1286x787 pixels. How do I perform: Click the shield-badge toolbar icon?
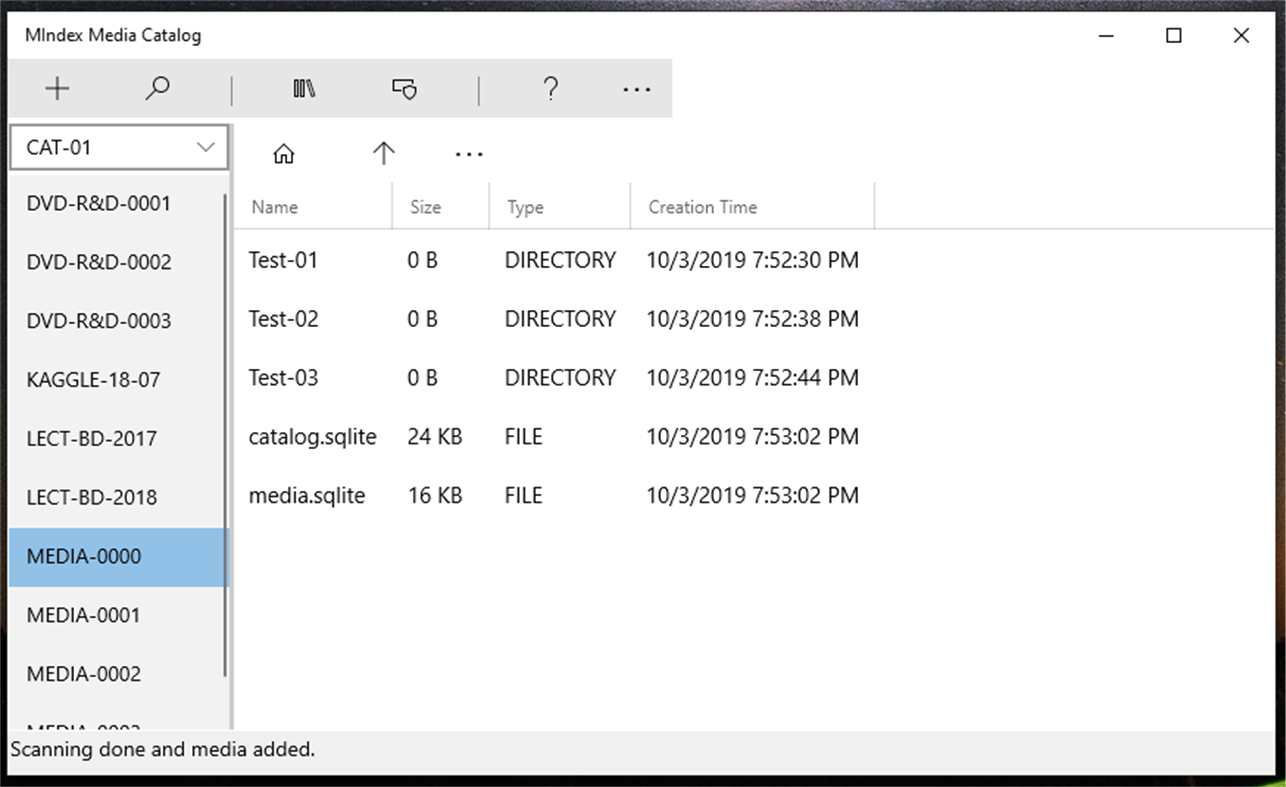click(x=404, y=88)
